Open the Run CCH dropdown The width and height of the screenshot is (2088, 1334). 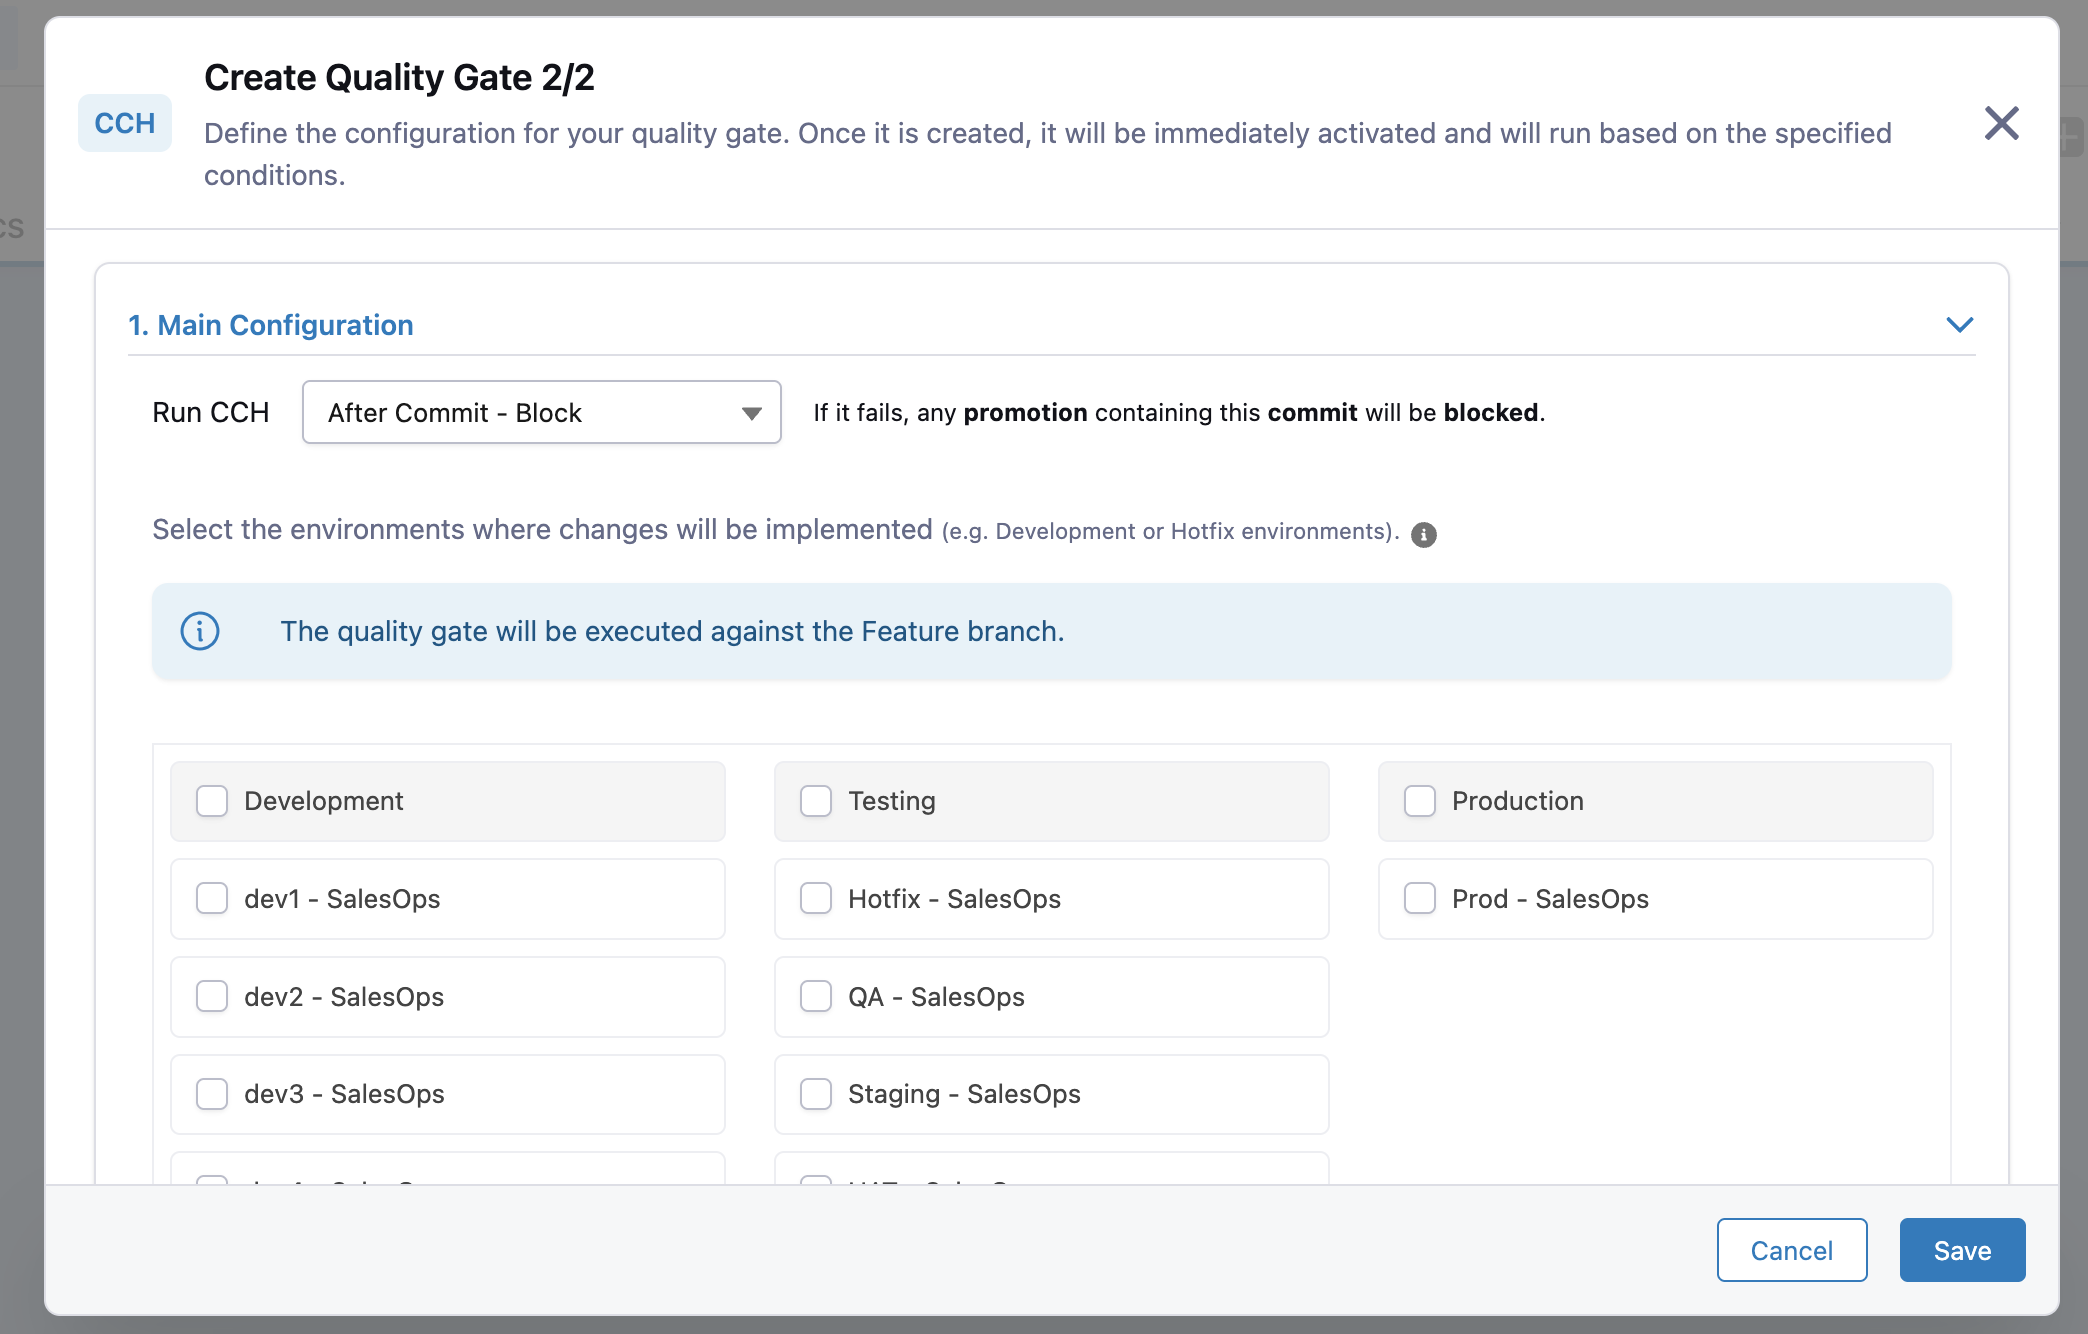(541, 412)
